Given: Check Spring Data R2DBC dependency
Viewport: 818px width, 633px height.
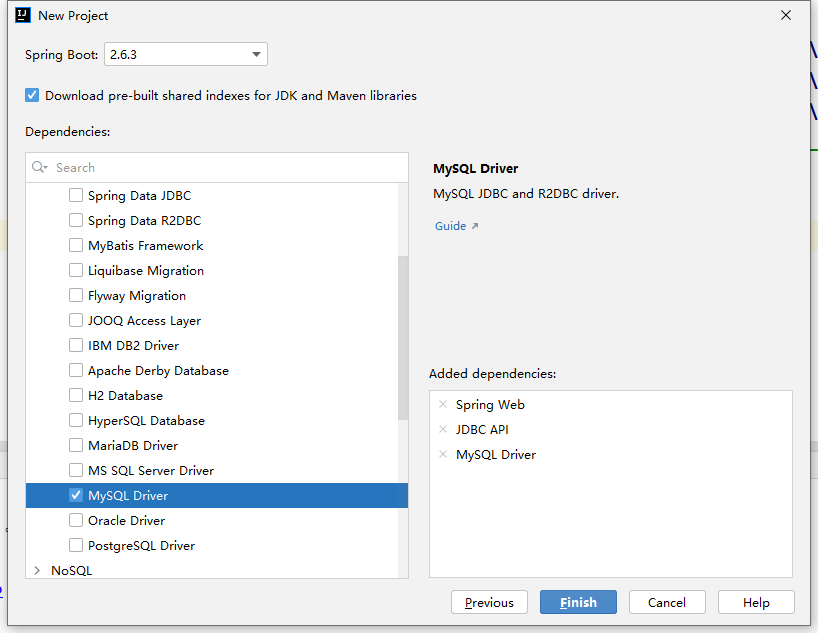Looking at the screenshot, I should [76, 221].
